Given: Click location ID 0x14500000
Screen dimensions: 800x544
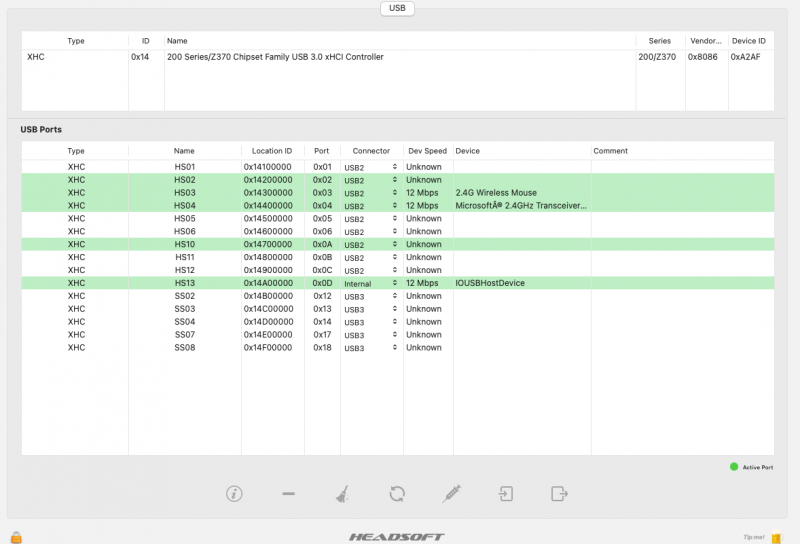Looking at the screenshot, I should tap(268, 218).
